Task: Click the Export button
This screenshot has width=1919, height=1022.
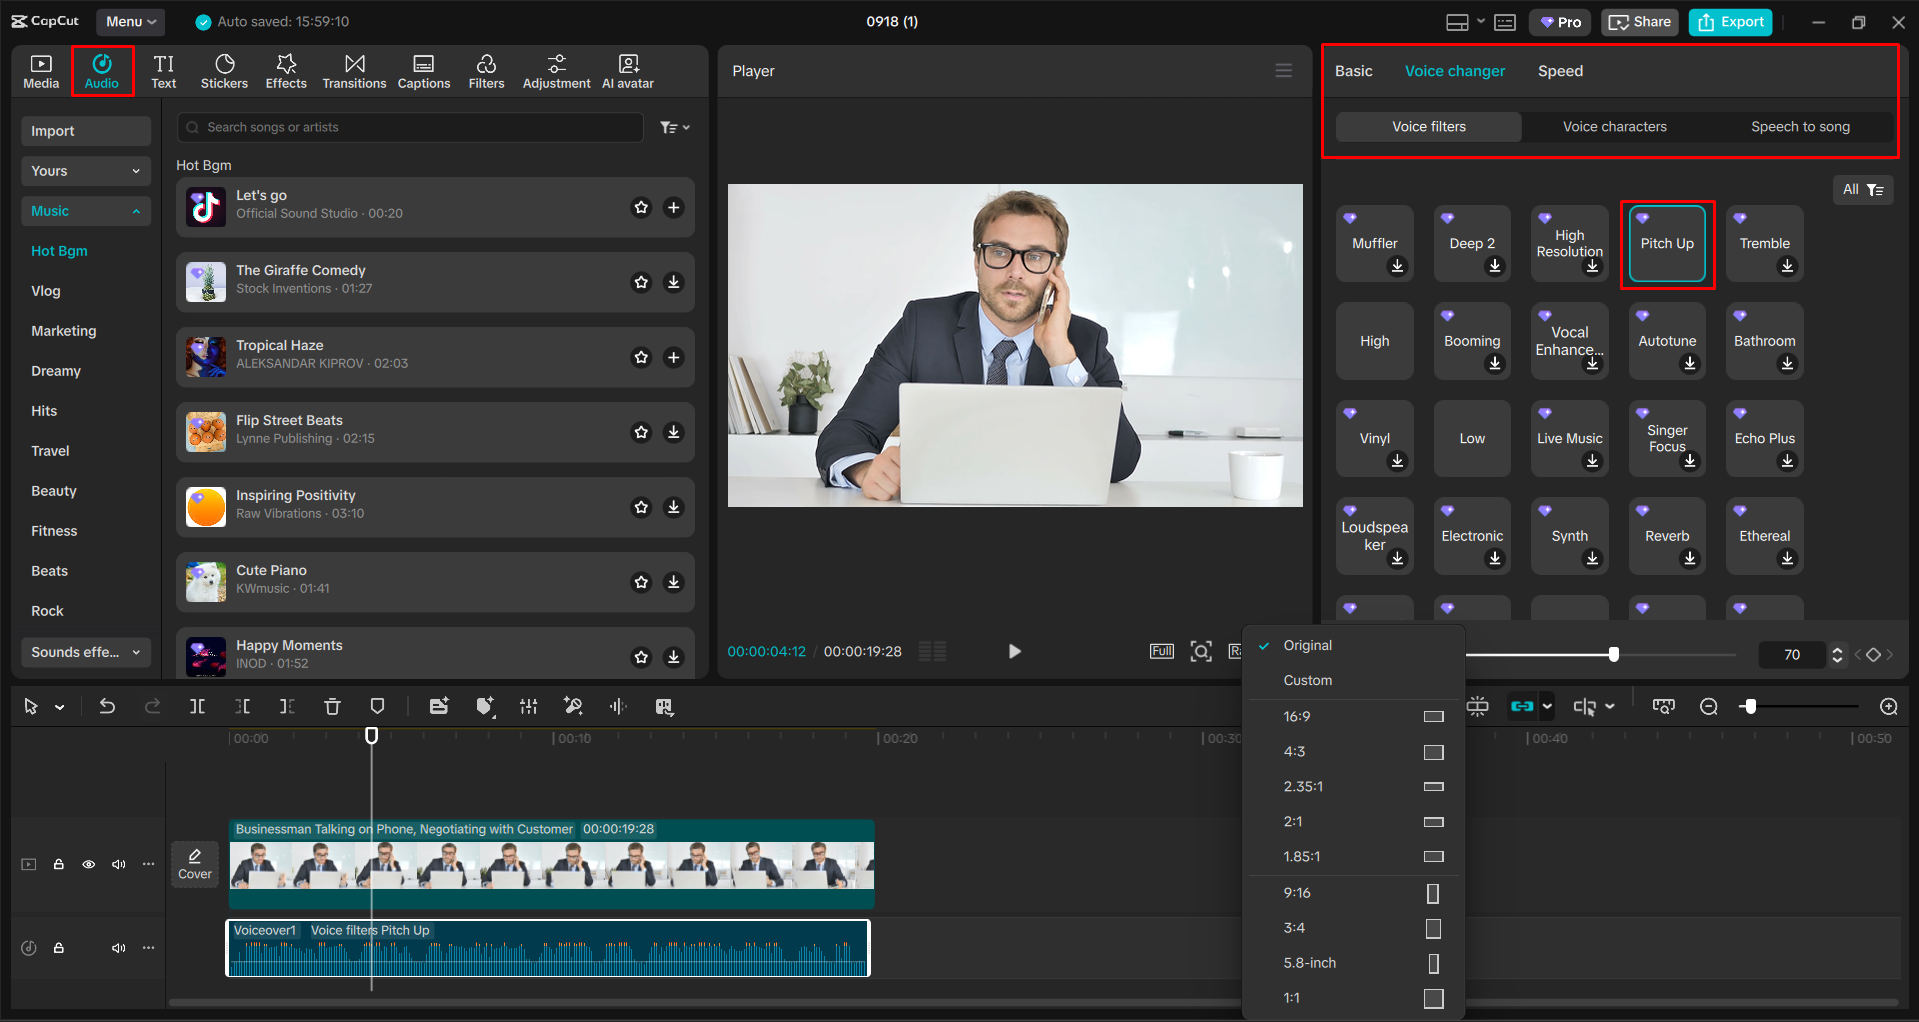Action: coord(1730,21)
